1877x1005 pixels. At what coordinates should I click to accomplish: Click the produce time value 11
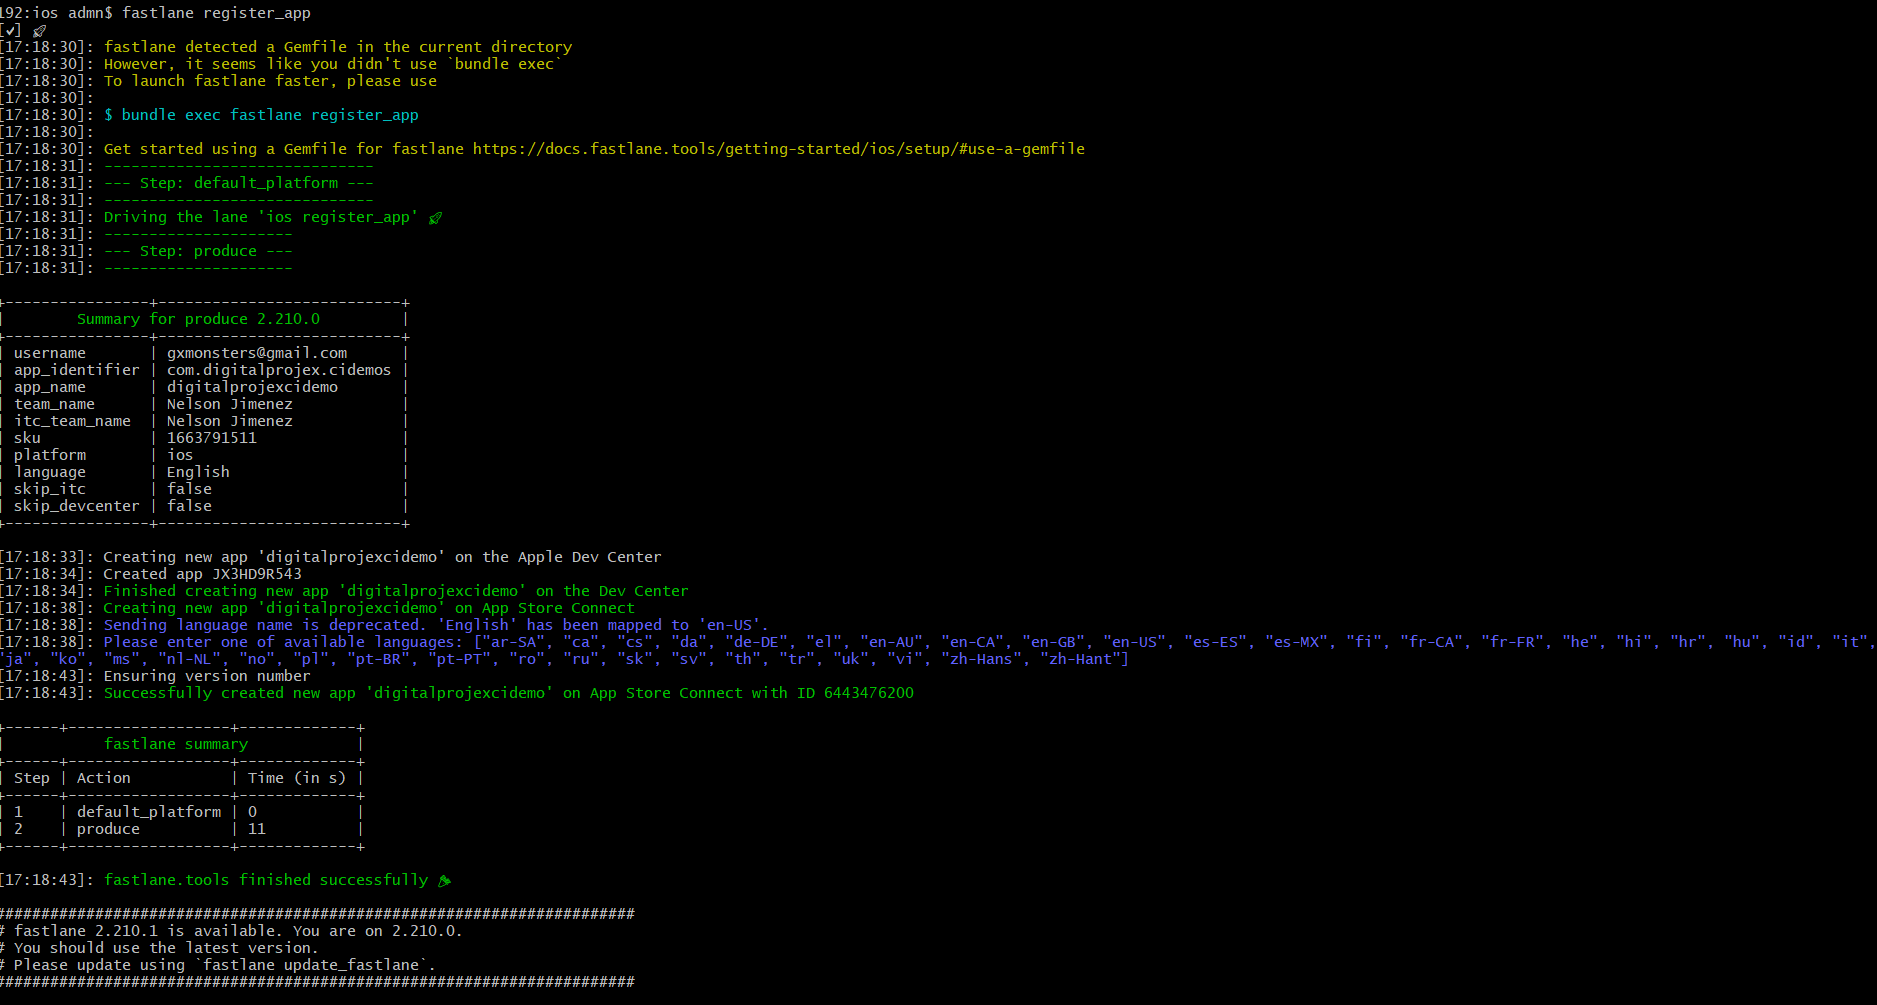[257, 829]
